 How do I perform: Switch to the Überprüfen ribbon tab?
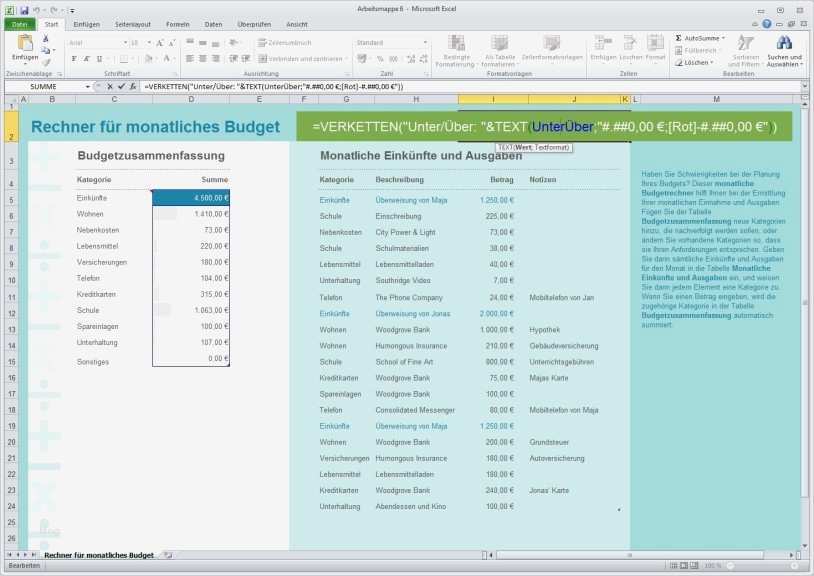click(254, 24)
